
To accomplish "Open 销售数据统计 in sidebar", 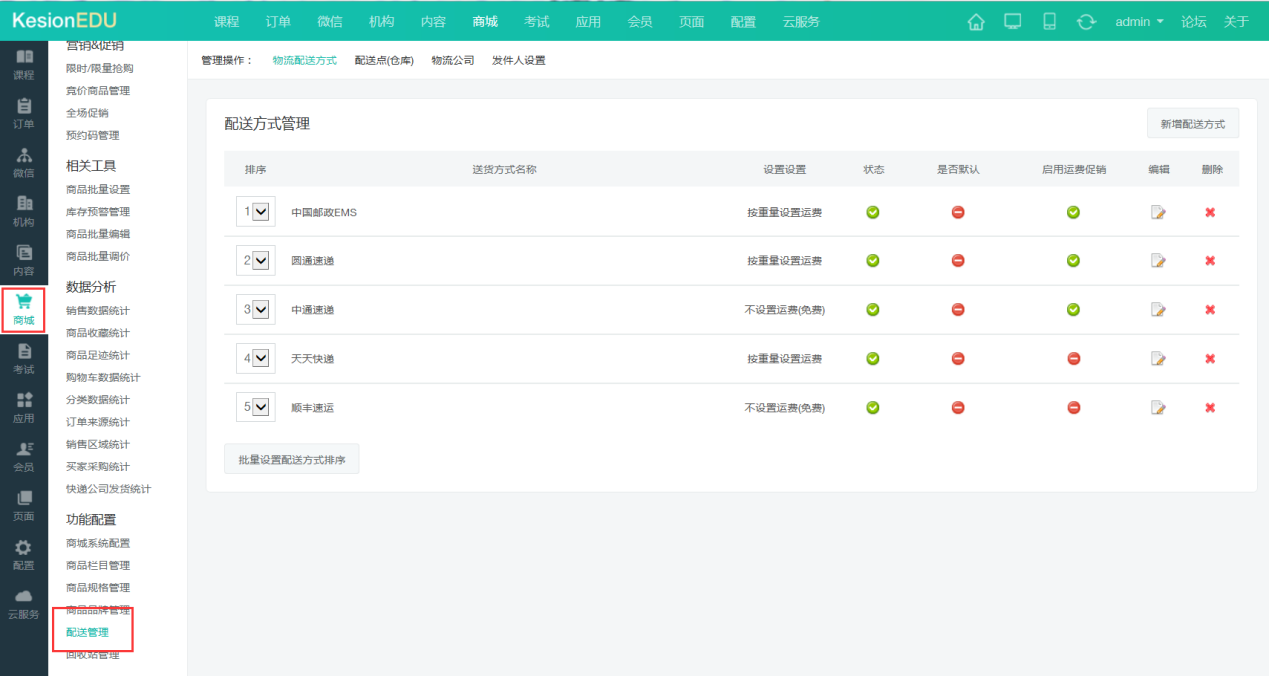I will pyautogui.click(x=98, y=311).
